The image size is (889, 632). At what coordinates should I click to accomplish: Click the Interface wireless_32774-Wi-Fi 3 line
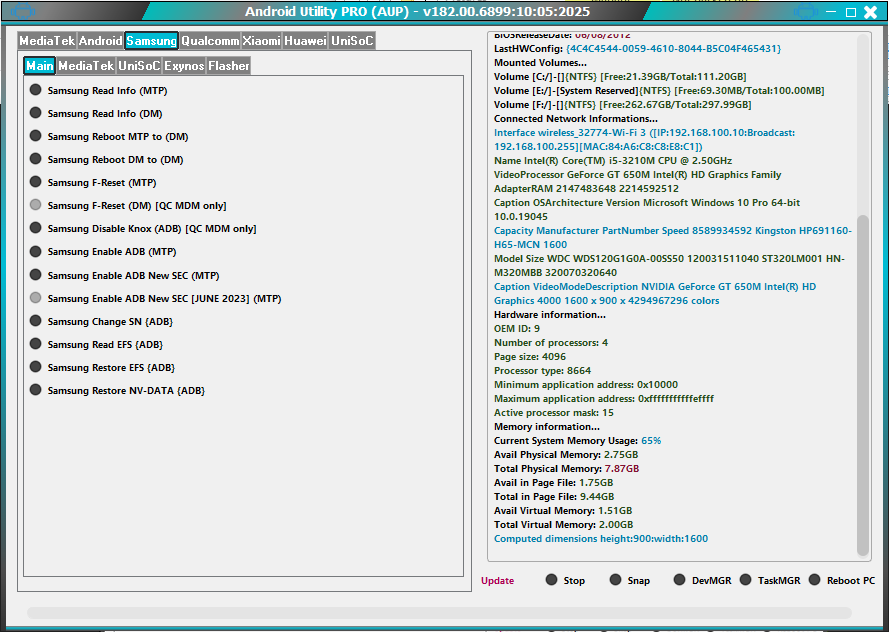[644, 139]
